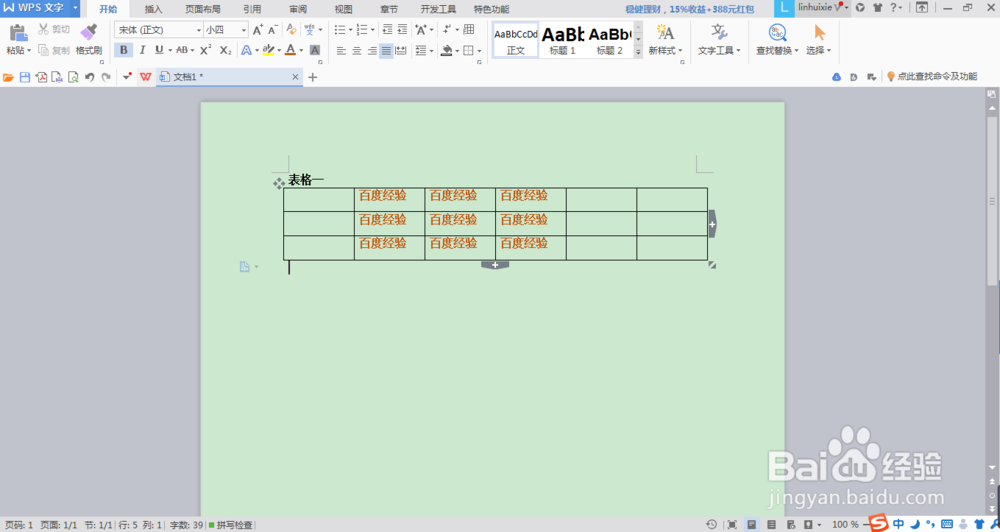Click the skin (shirt) icon in title bar
Viewport: 1000px width, 532px height.
pos(878,8)
